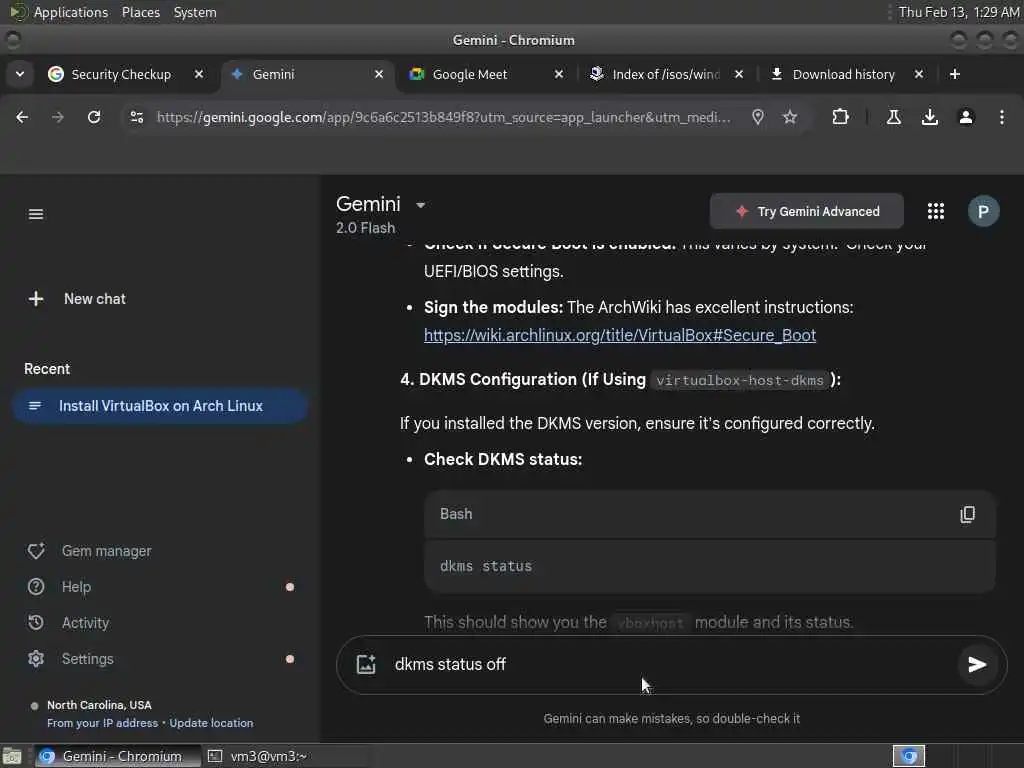Open the browser Downloads icon
The height and width of the screenshot is (768, 1024).
930,117
